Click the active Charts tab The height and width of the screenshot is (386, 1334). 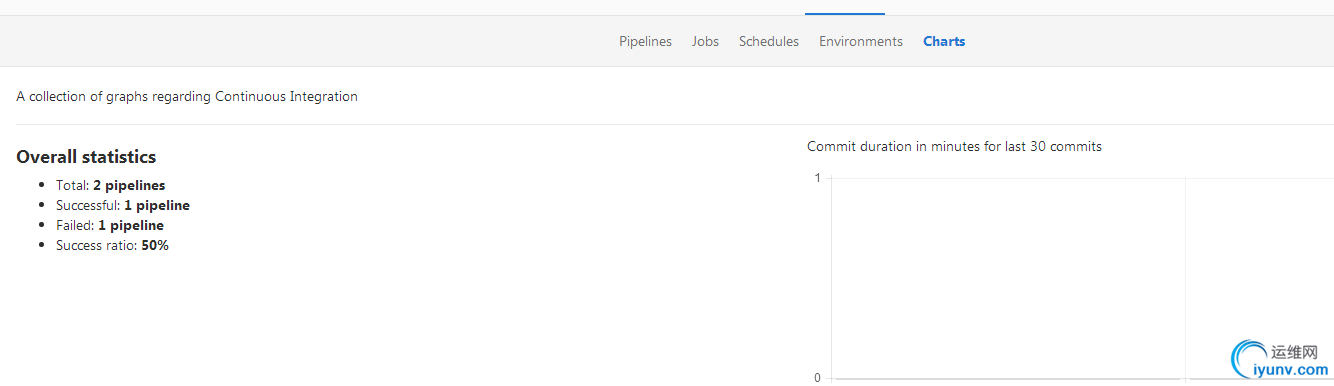[x=944, y=41]
